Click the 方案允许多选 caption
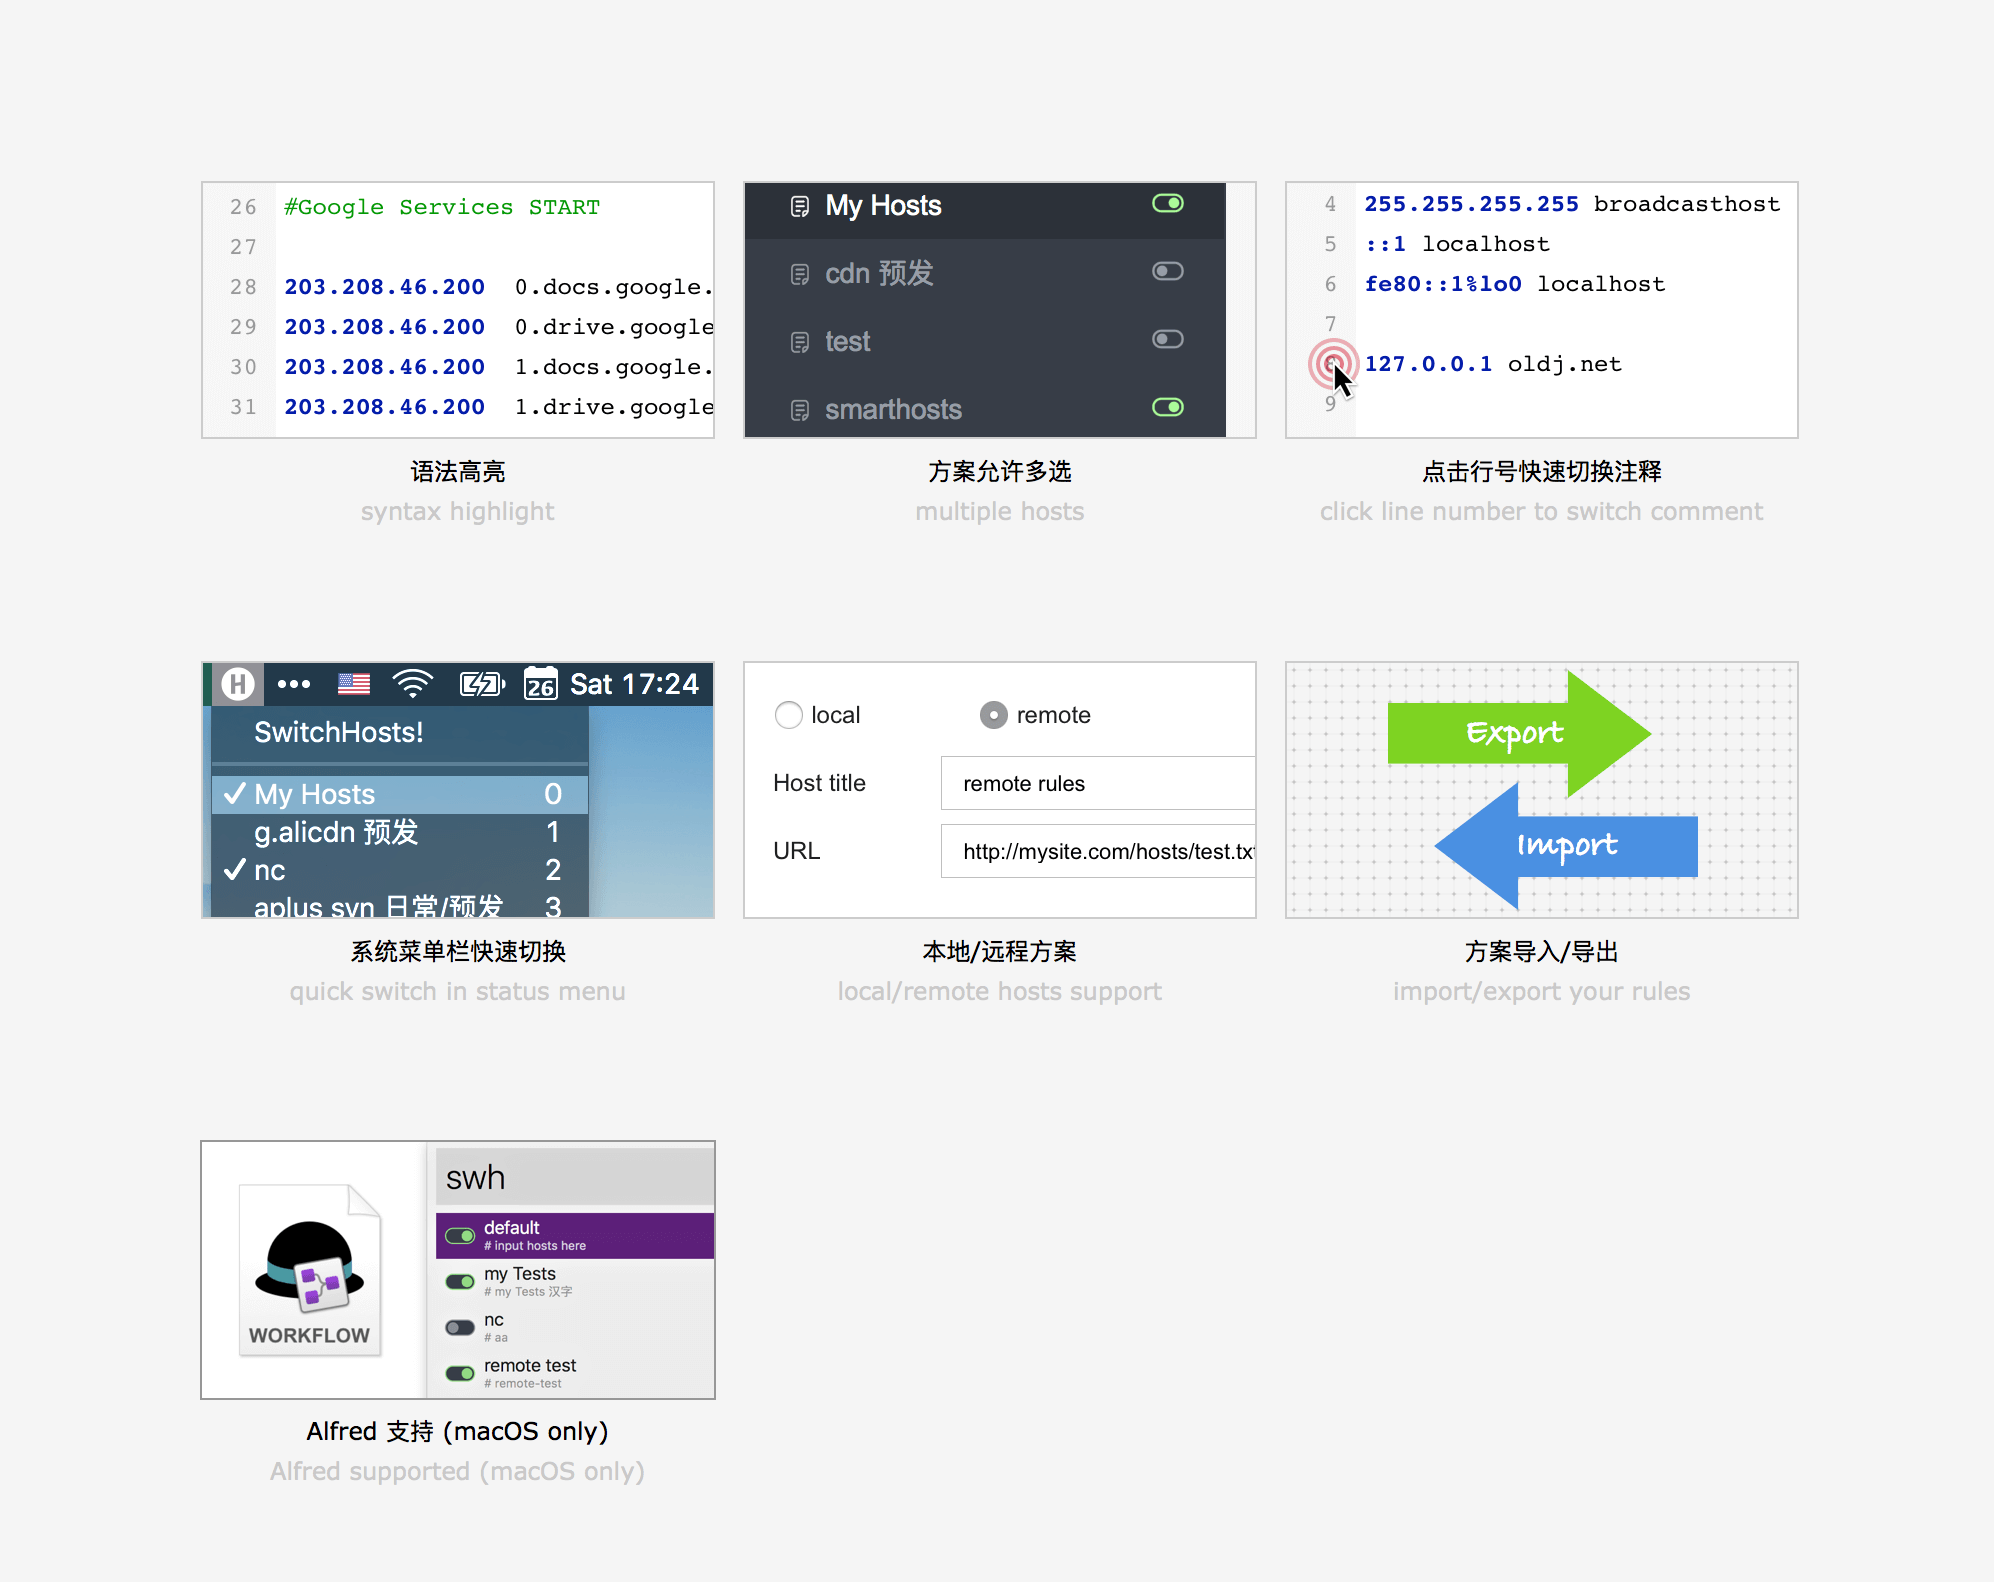Screen dimensions: 1994x1582 pyautogui.click(x=1000, y=471)
